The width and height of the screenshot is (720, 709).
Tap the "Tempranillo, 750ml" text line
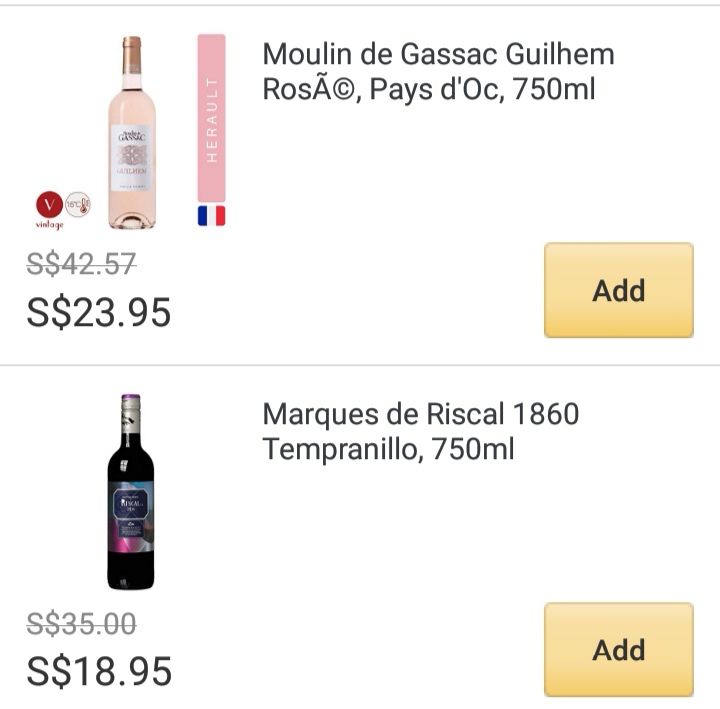(x=388, y=449)
